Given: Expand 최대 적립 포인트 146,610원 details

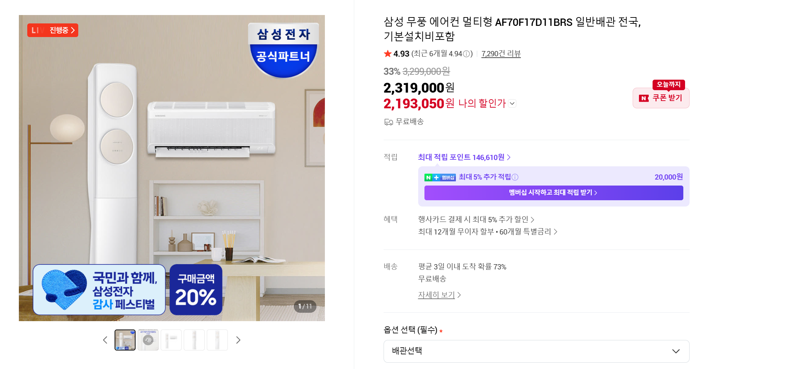Looking at the screenshot, I should click(464, 157).
